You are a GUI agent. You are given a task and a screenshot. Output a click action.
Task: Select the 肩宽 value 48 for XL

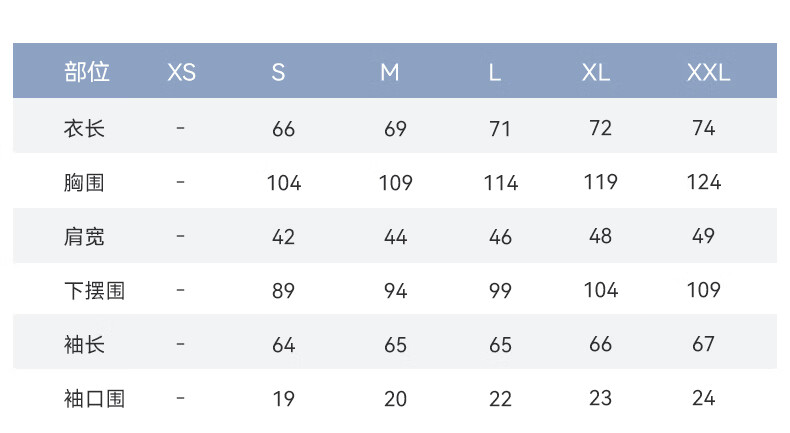[601, 236]
